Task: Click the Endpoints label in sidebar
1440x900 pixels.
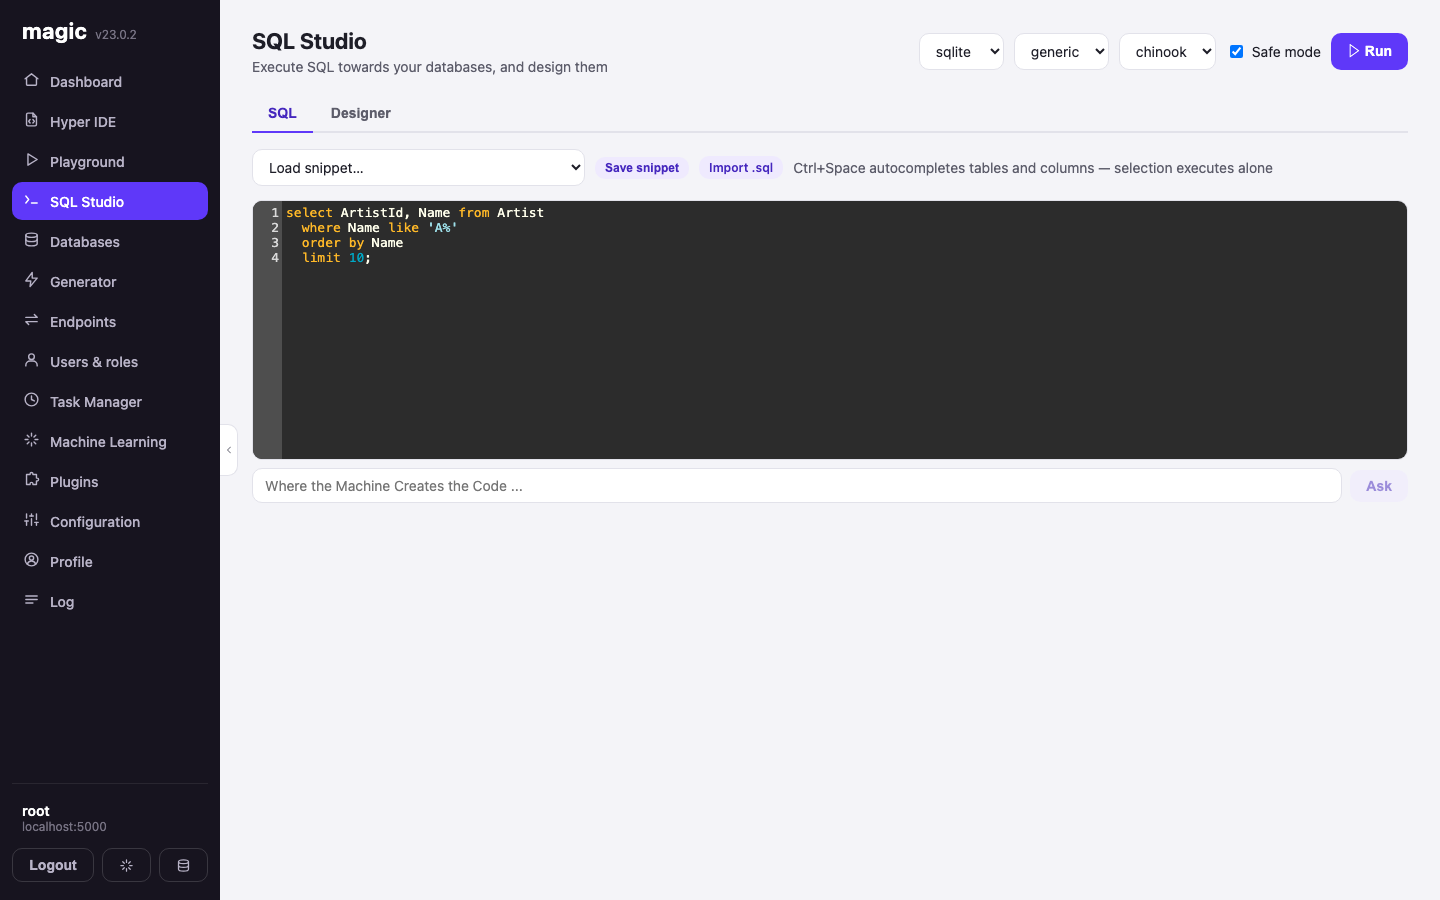Action: click(83, 322)
